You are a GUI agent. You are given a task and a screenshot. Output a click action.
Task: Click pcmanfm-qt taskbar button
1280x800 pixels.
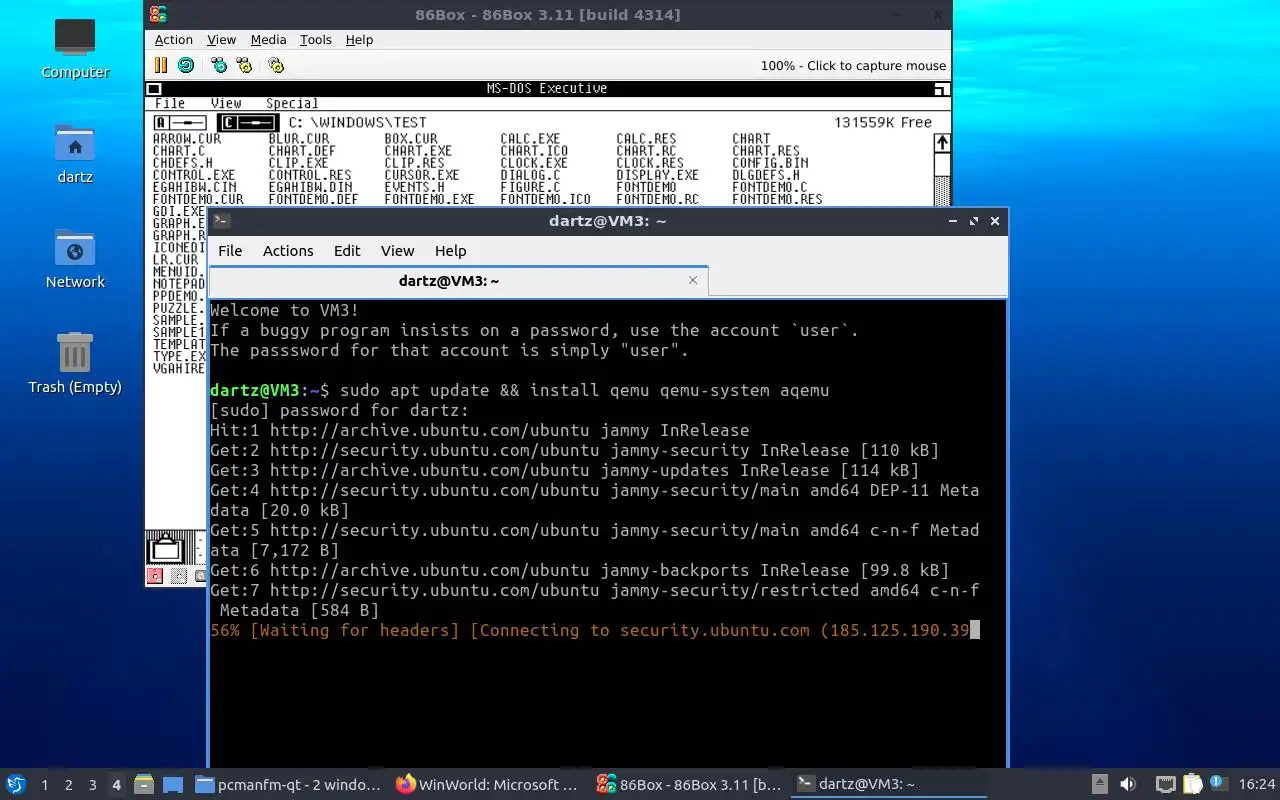point(289,785)
